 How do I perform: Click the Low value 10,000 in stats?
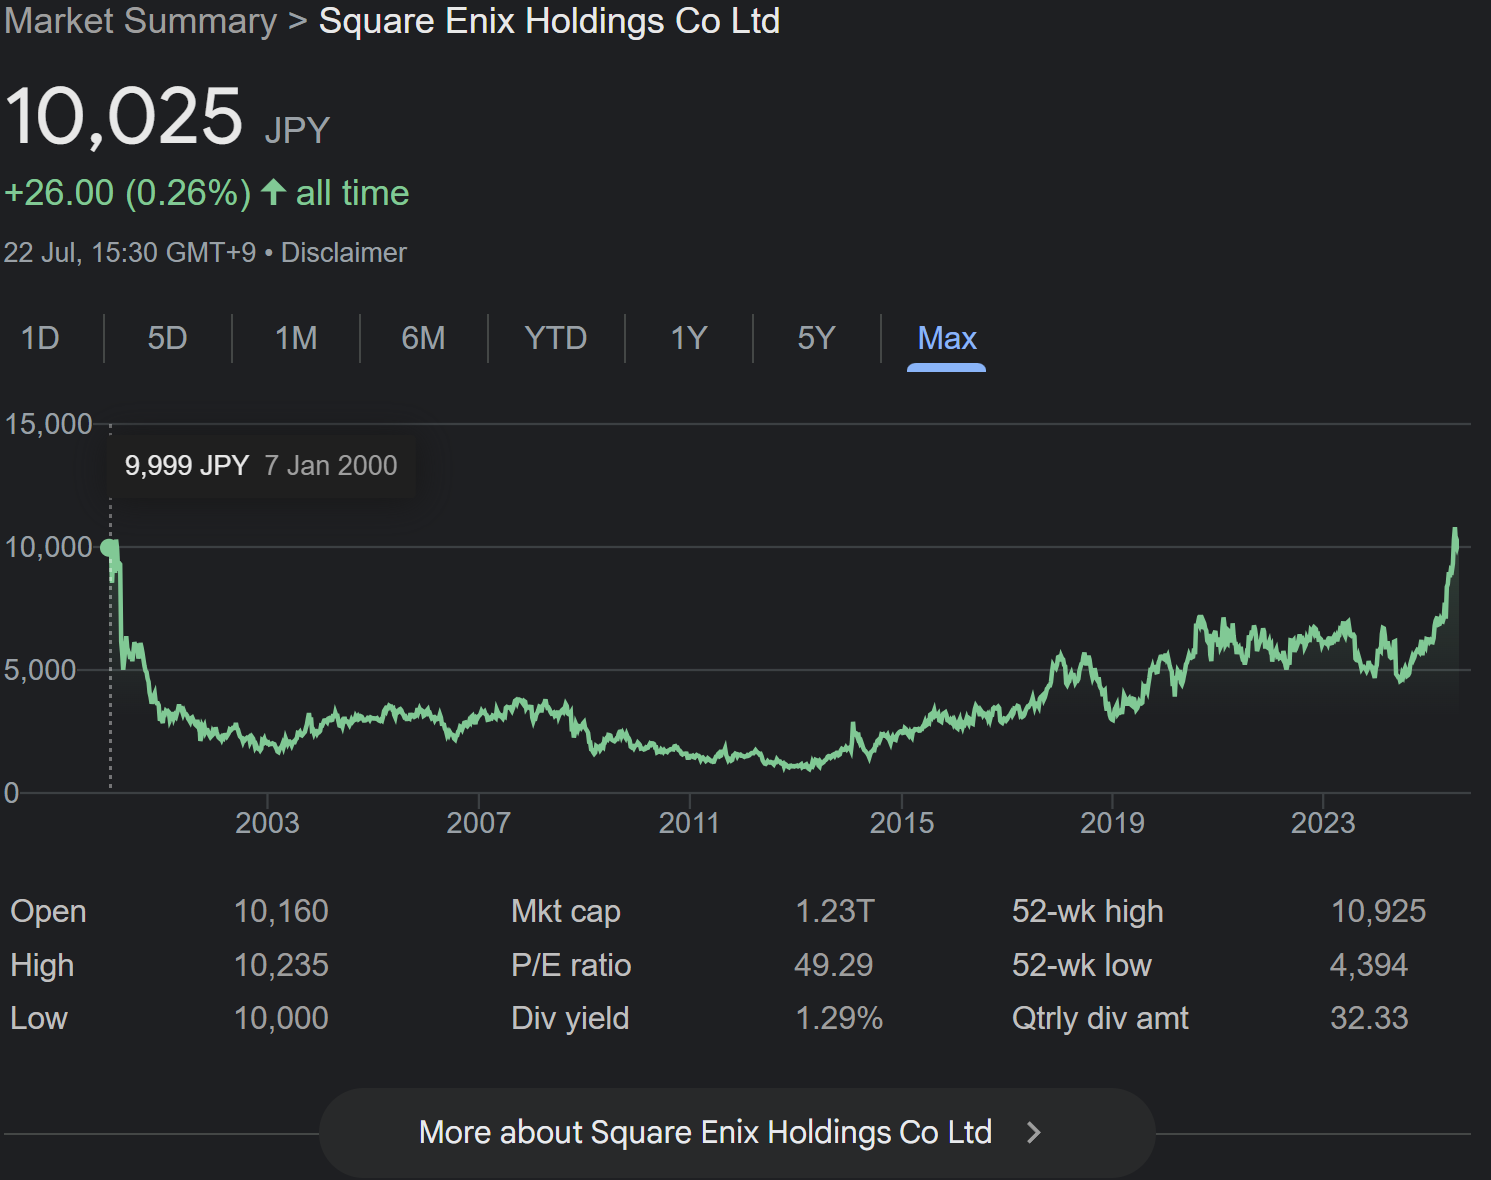281,1018
